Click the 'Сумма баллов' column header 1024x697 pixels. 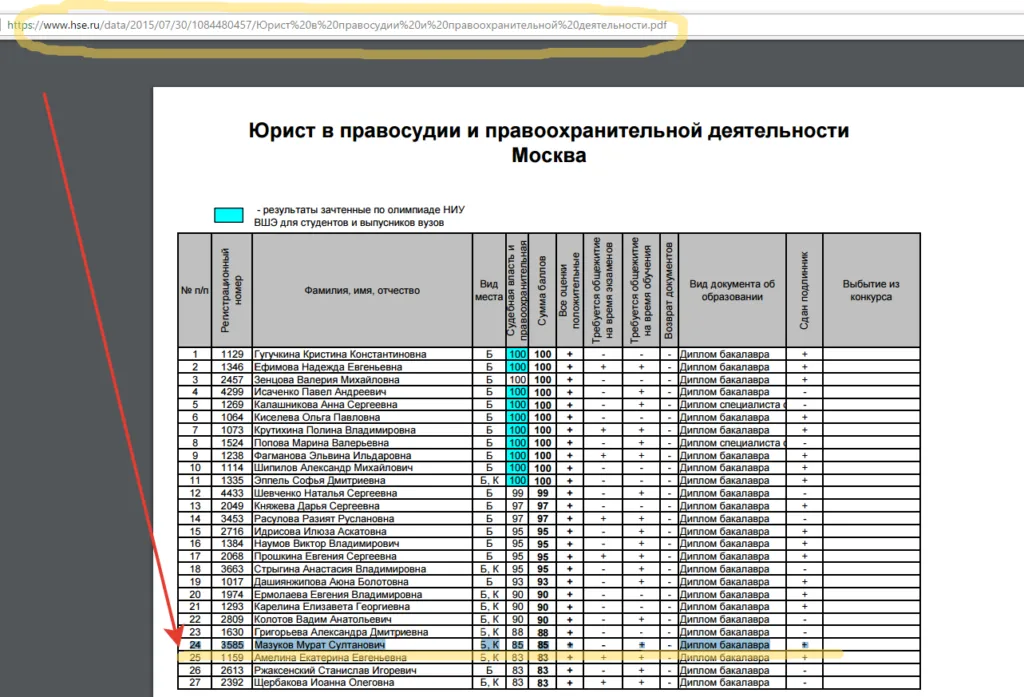(x=542, y=290)
